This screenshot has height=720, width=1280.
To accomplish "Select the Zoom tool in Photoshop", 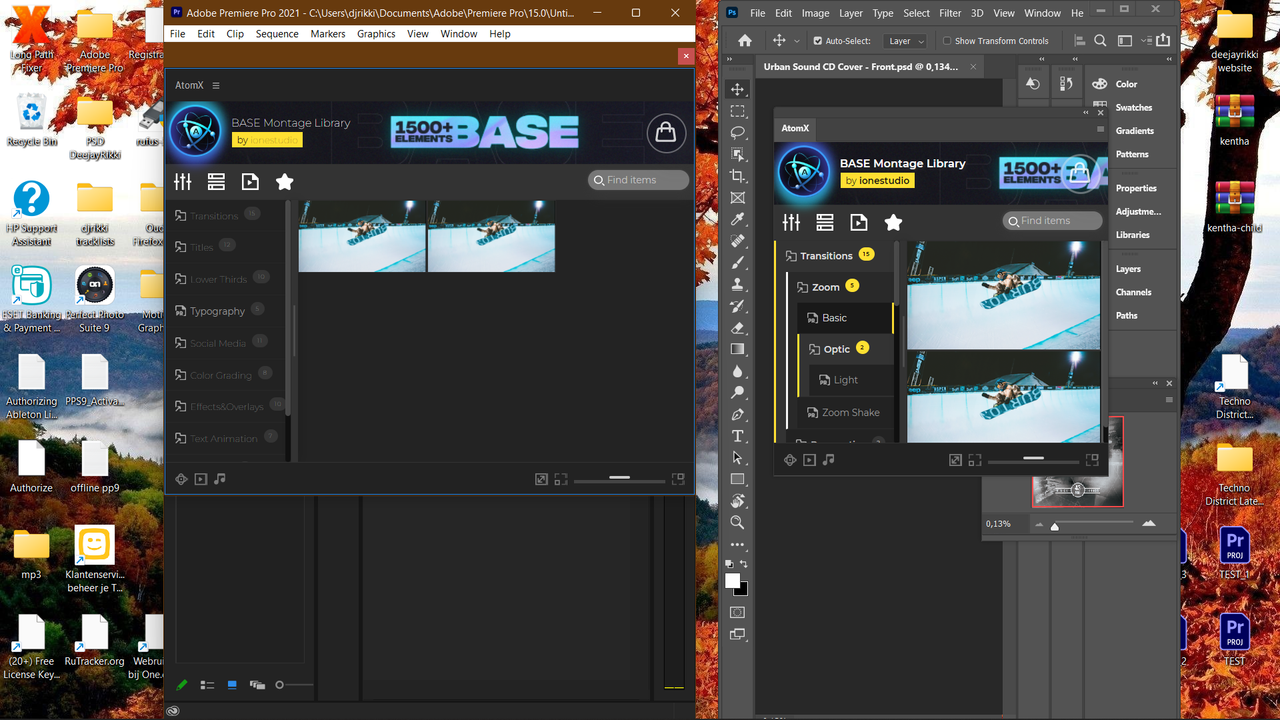I will pyautogui.click(x=738, y=522).
